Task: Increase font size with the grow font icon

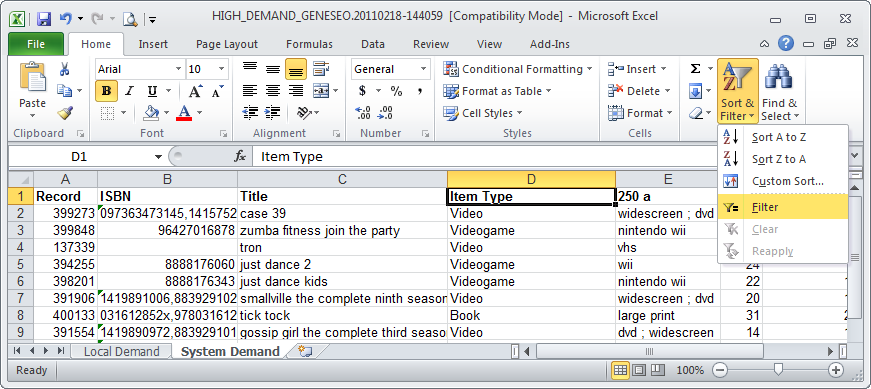Action: tap(195, 91)
